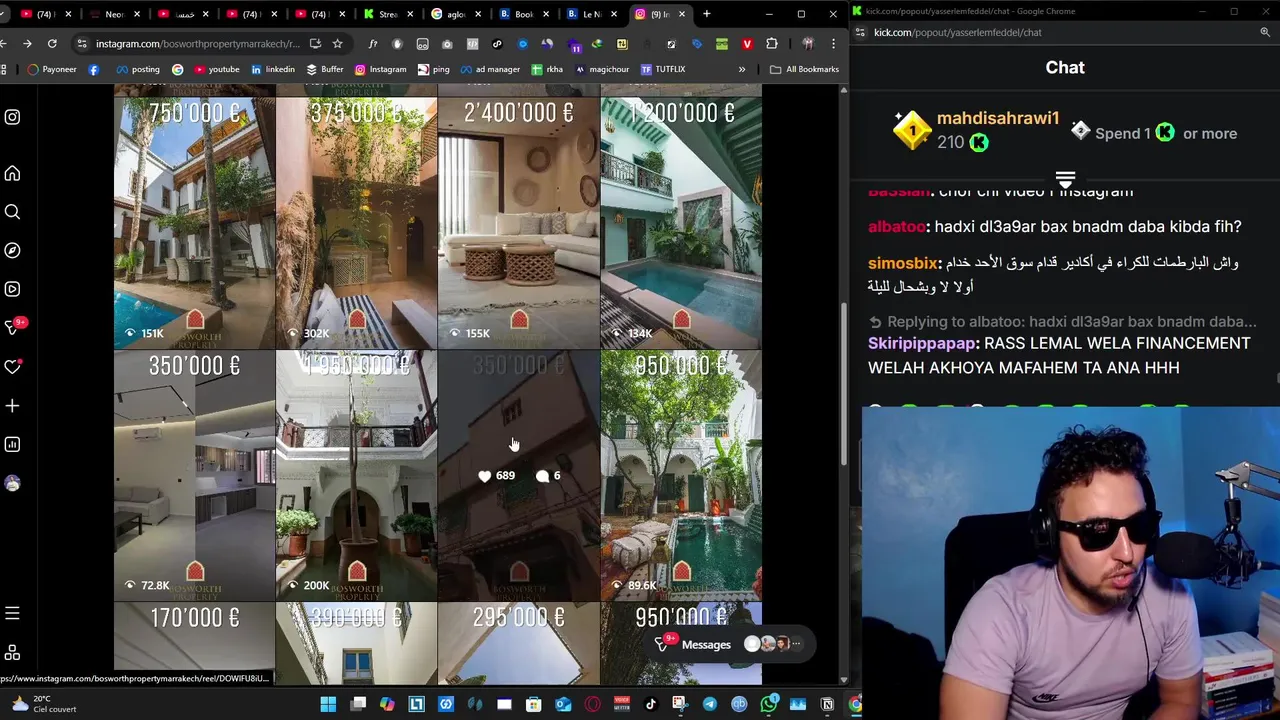Open Task View on taskbar
The width and height of the screenshot is (1280, 720).
click(x=358, y=704)
